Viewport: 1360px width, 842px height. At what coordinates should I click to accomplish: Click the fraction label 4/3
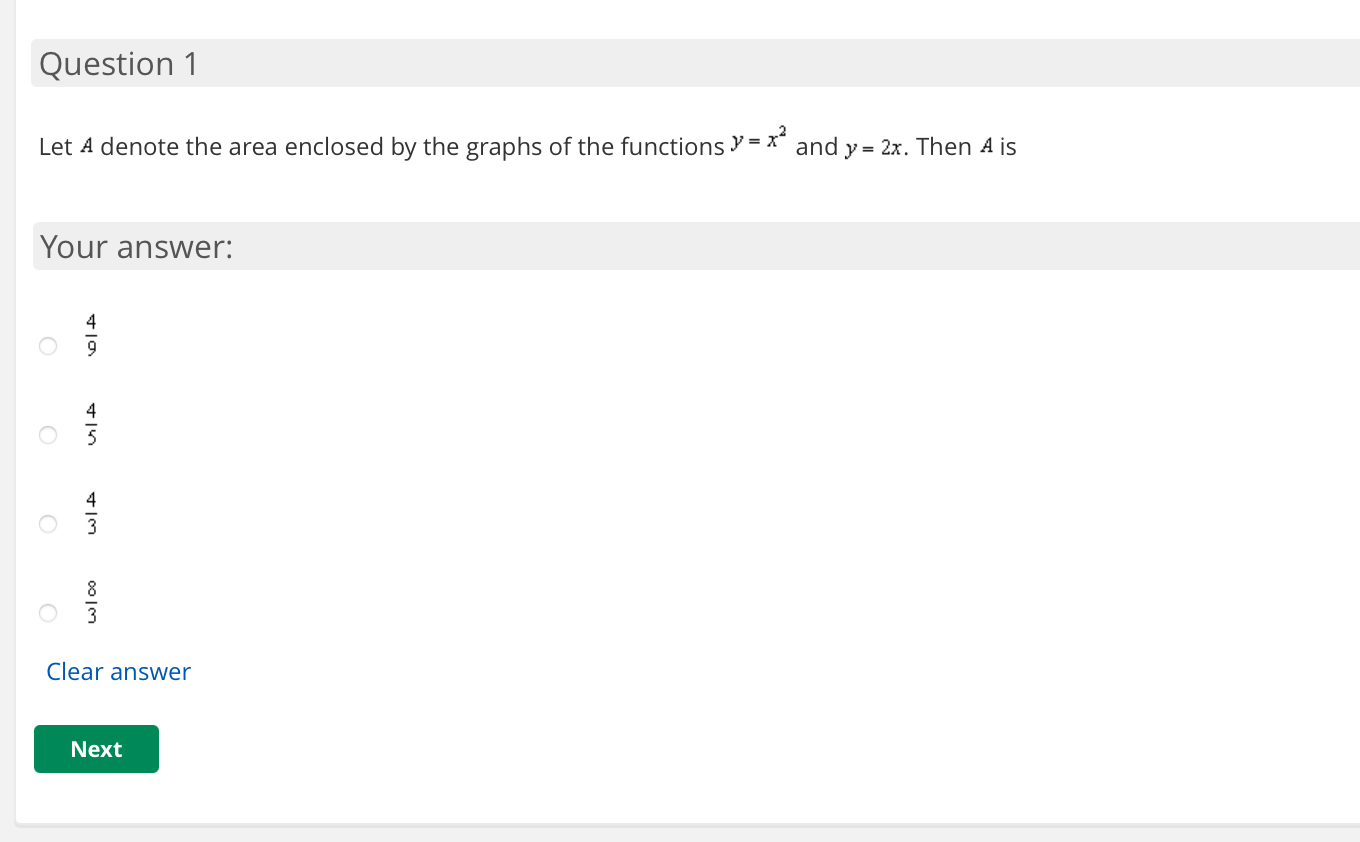90,512
